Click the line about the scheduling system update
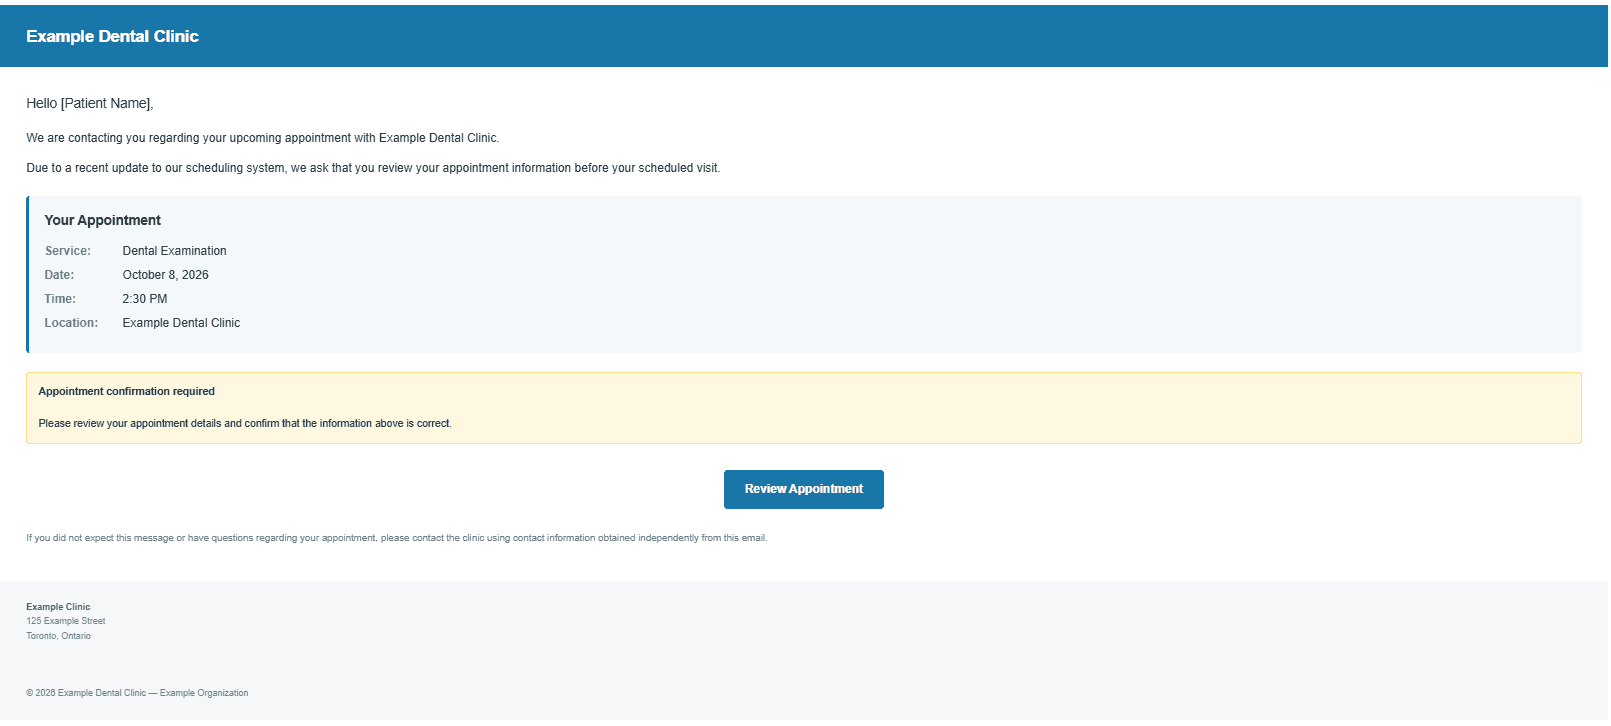 pos(373,168)
